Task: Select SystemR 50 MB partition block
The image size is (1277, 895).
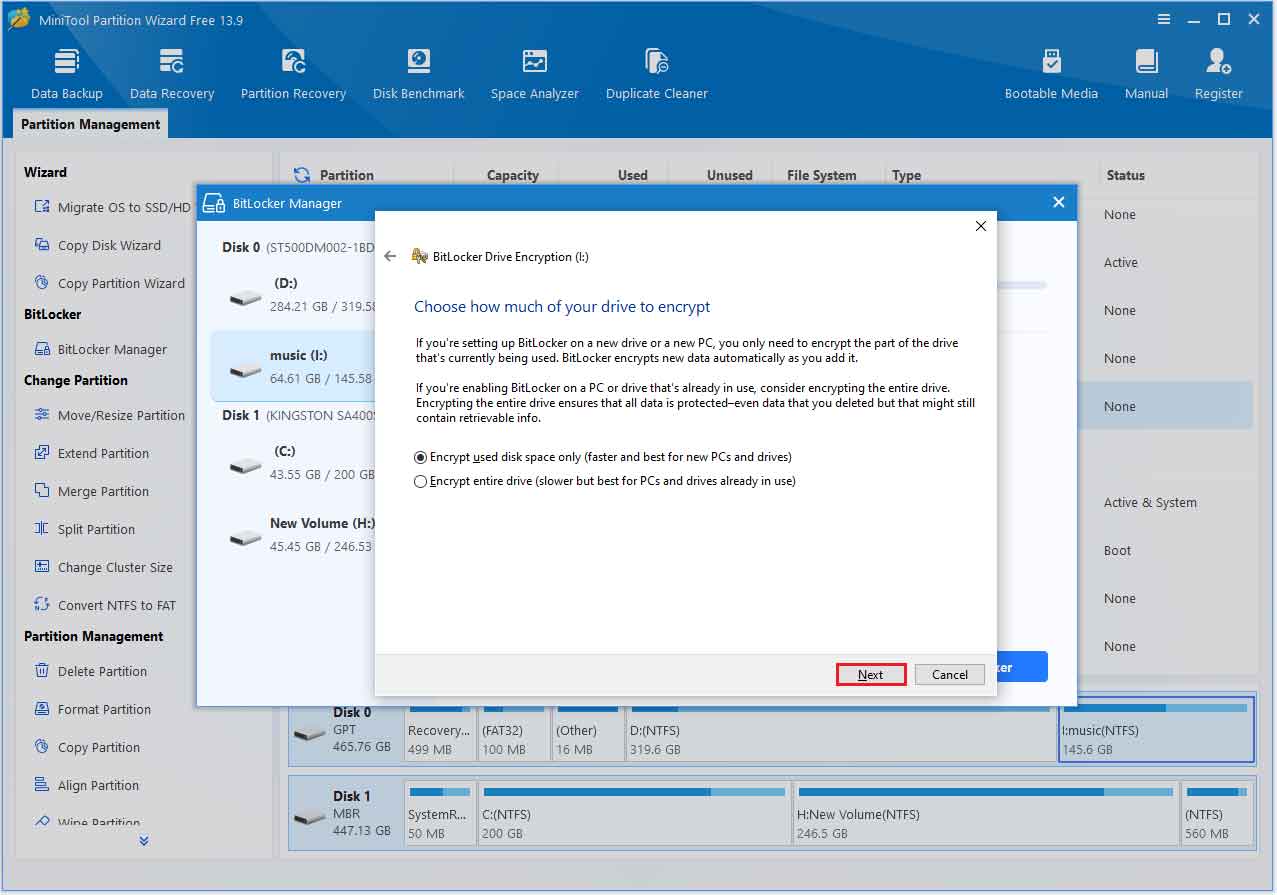Action: [x=440, y=814]
